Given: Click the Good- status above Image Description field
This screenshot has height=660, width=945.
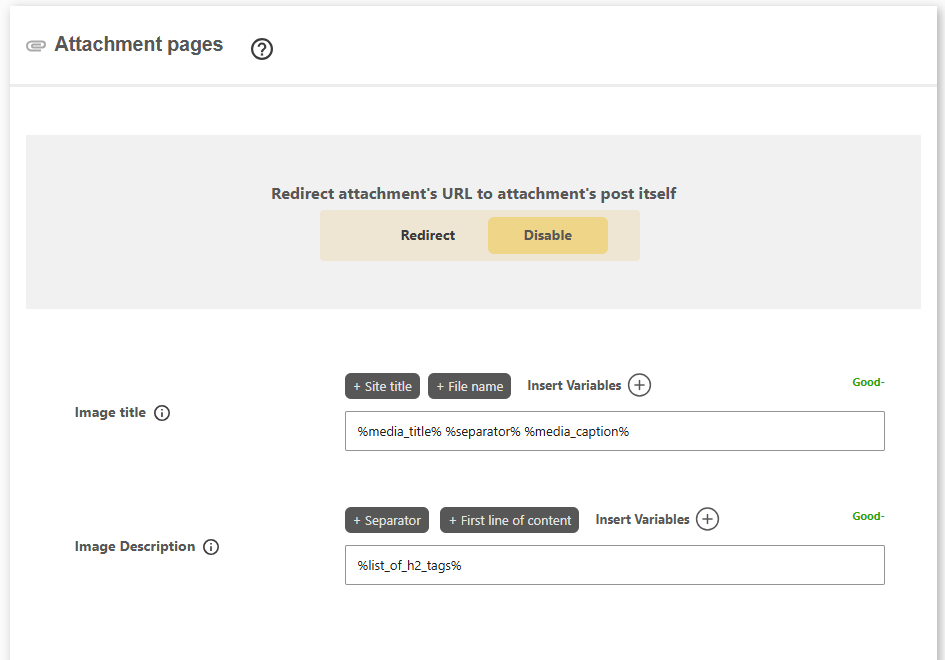Looking at the screenshot, I should (x=868, y=516).
